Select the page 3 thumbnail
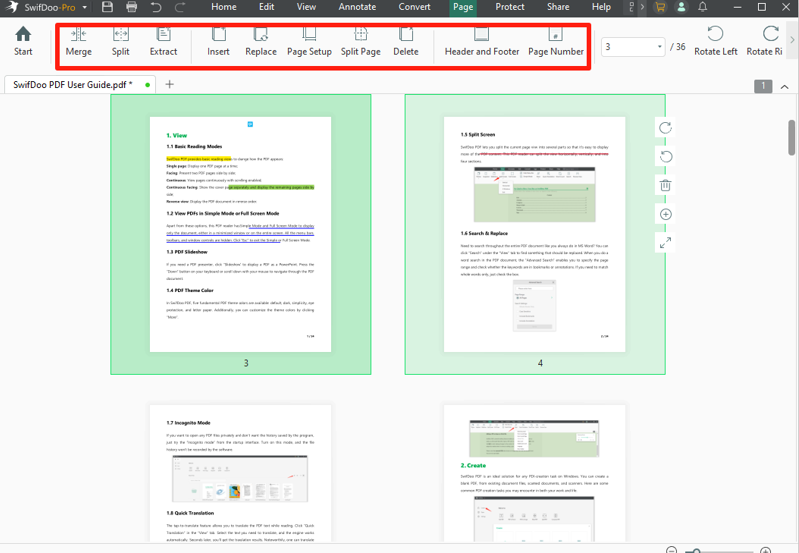Image resolution: width=799 pixels, height=553 pixels. point(241,234)
